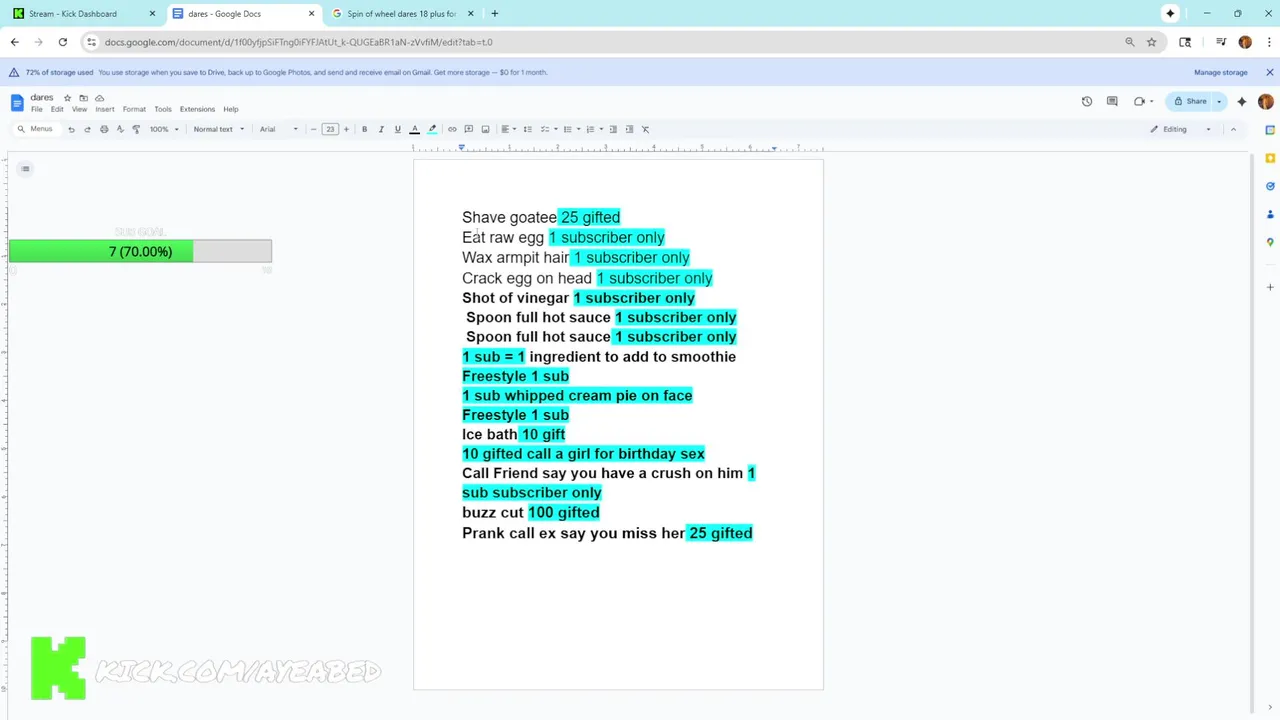Click the Menus search box
This screenshot has height=720, width=1280.
pos(35,129)
